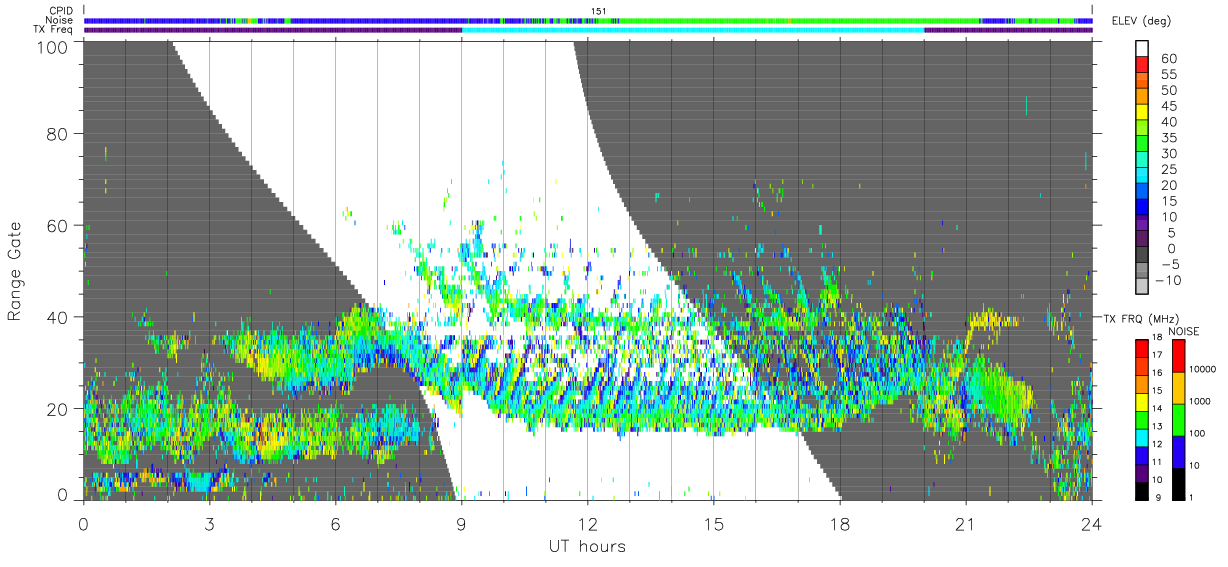The image size is (1228, 567).
Task: Click the elevation colorbar label 30
Action: click(1167, 153)
